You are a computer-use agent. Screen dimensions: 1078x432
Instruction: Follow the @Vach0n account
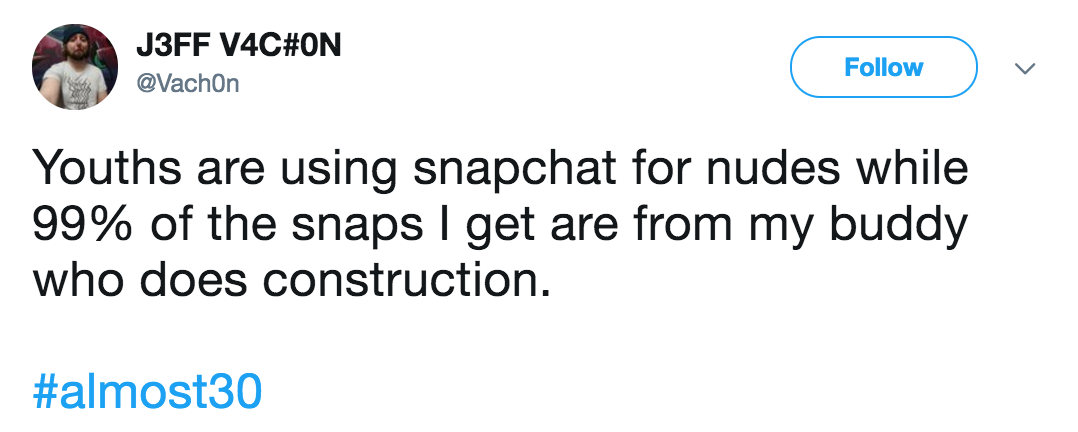click(883, 67)
